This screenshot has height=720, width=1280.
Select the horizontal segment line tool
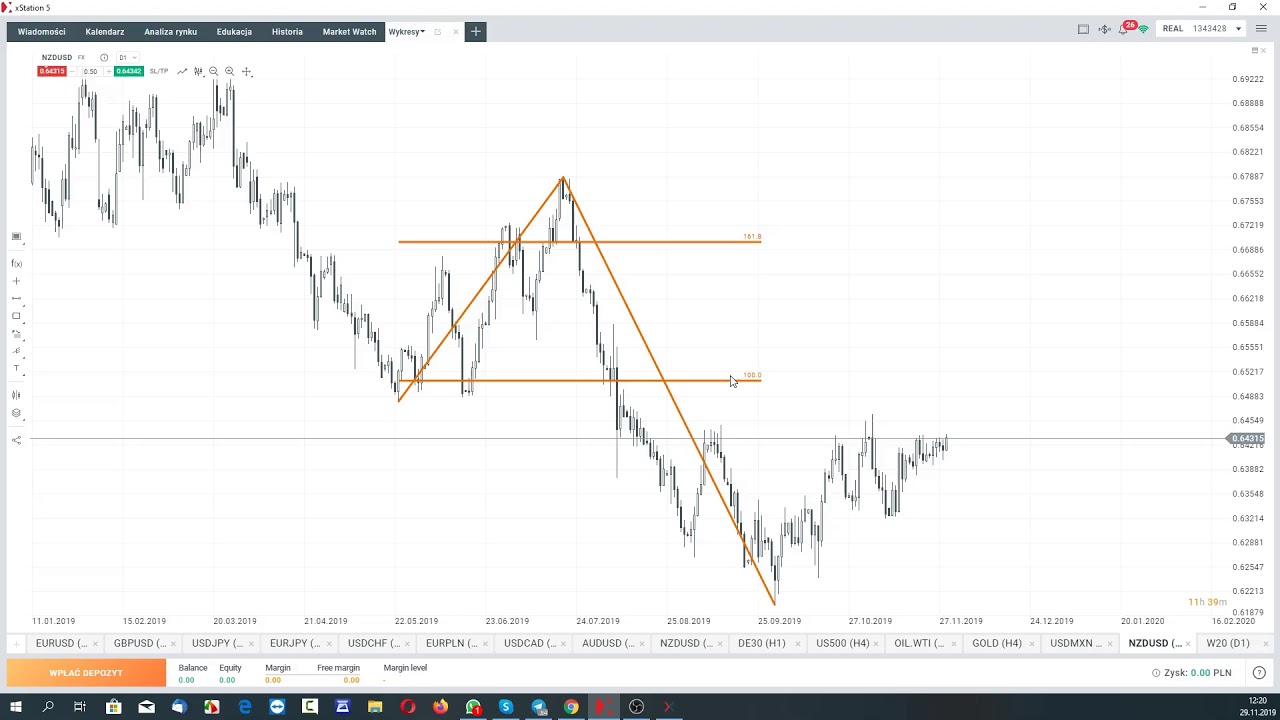(x=16, y=299)
